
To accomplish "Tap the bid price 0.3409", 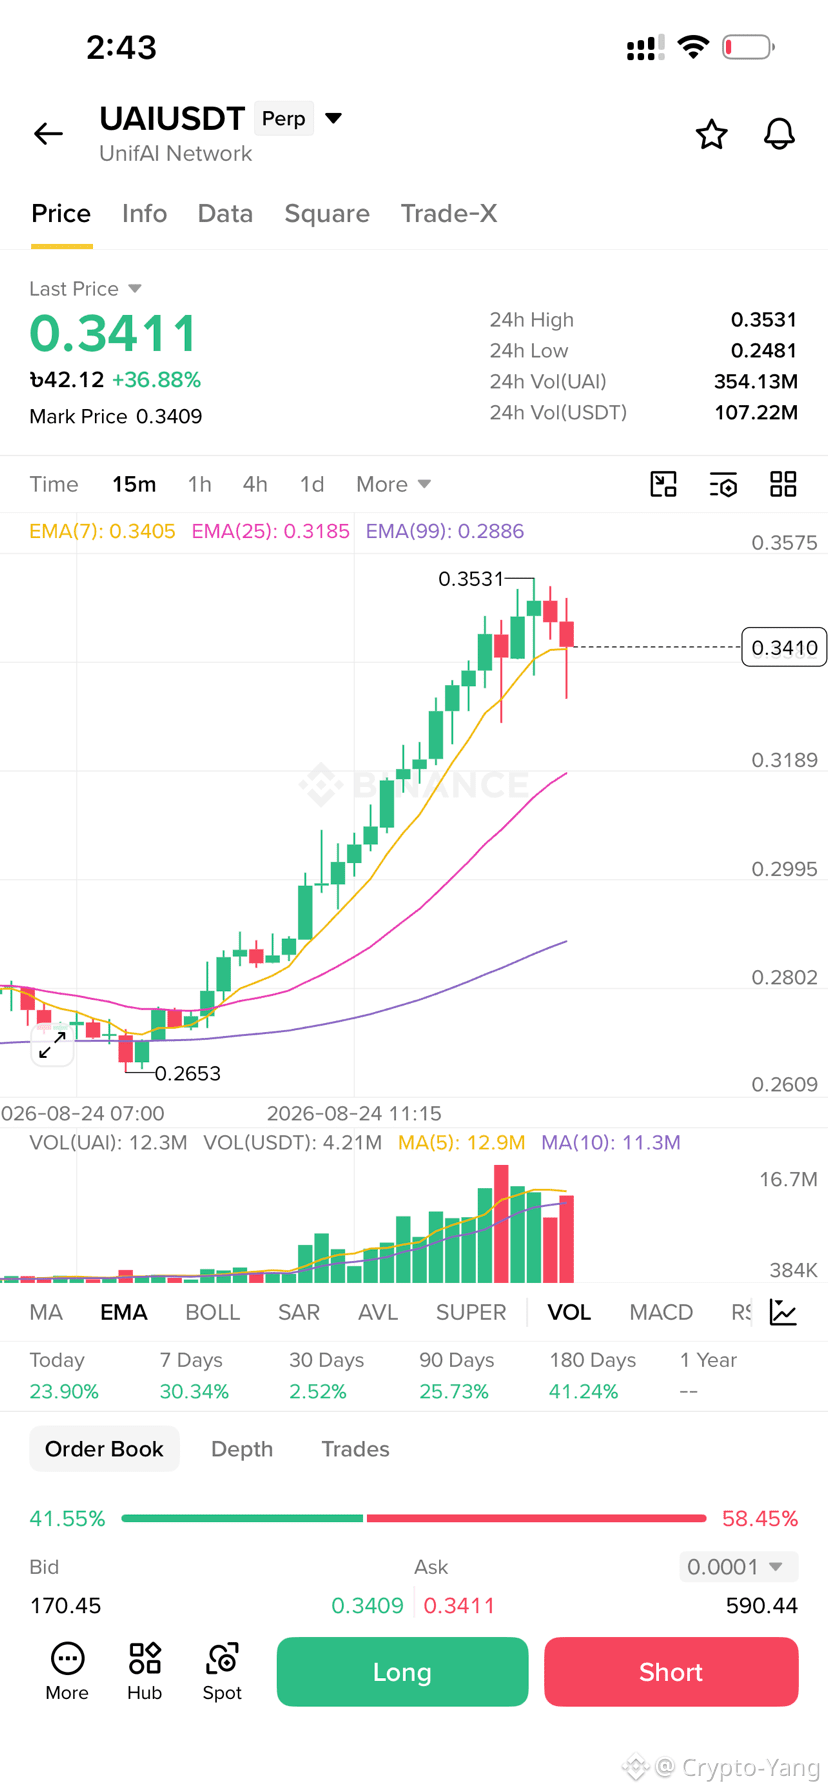I will click(x=367, y=1606).
